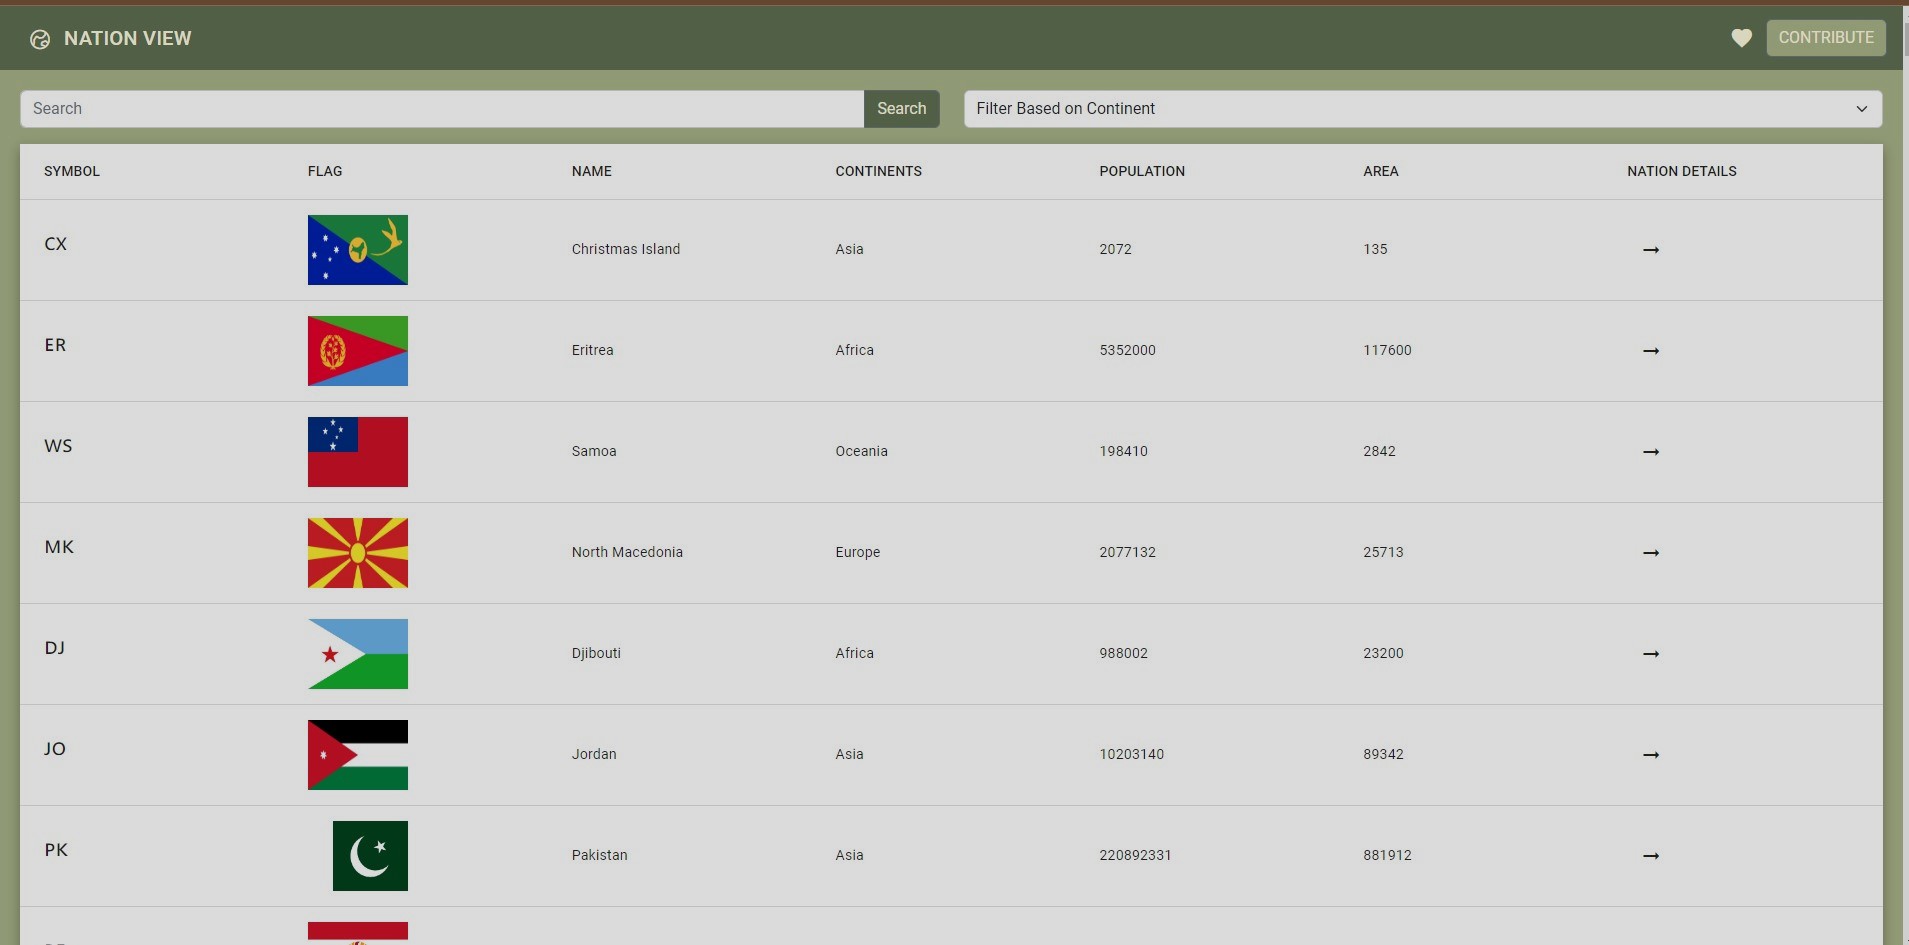Image resolution: width=1909 pixels, height=945 pixels.
Task: Select the MK symbol cell
Action: click(59, 547)
